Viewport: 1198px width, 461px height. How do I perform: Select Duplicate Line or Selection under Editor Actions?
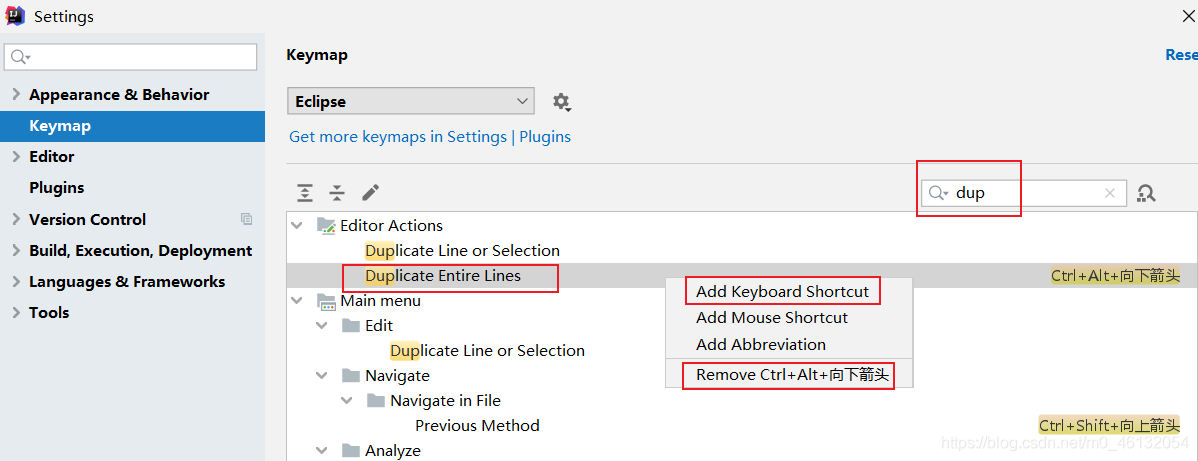click(x=462, y=251)
